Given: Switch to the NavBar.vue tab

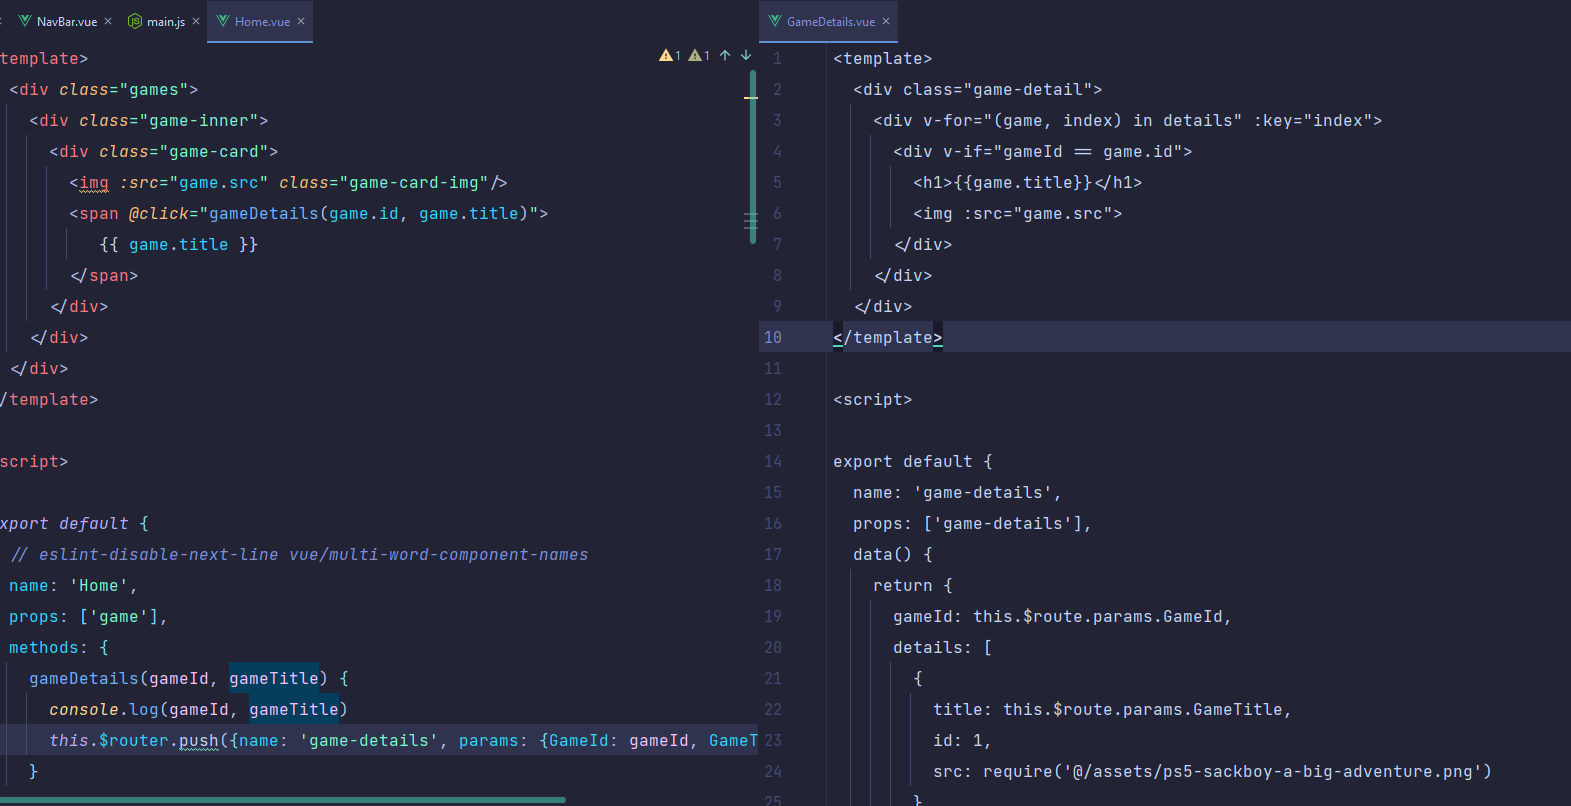Looking at the screenshot, I should coord(66,21).
